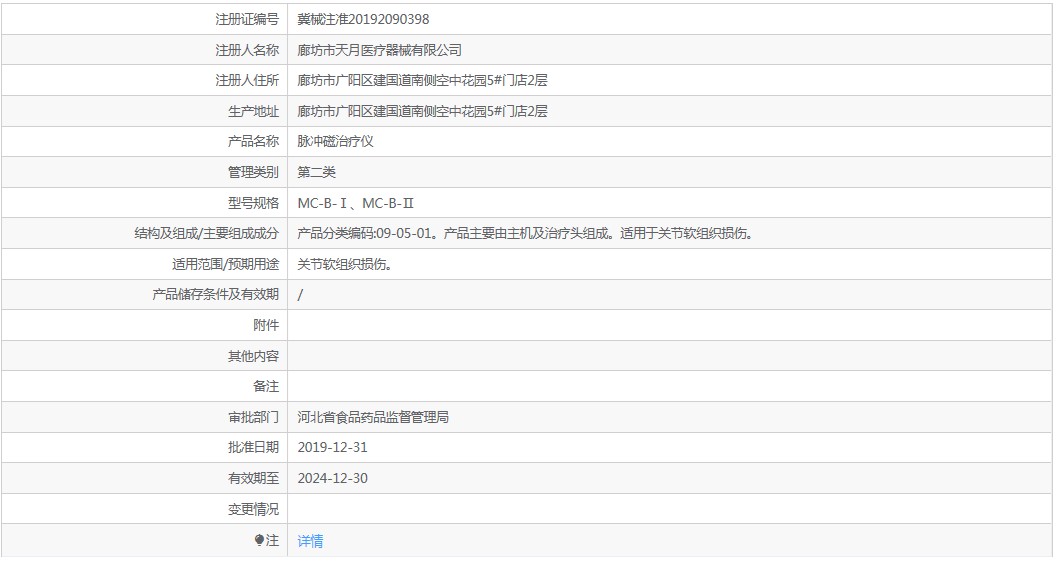Click the 管理类别 label

[x=253, y=173]
